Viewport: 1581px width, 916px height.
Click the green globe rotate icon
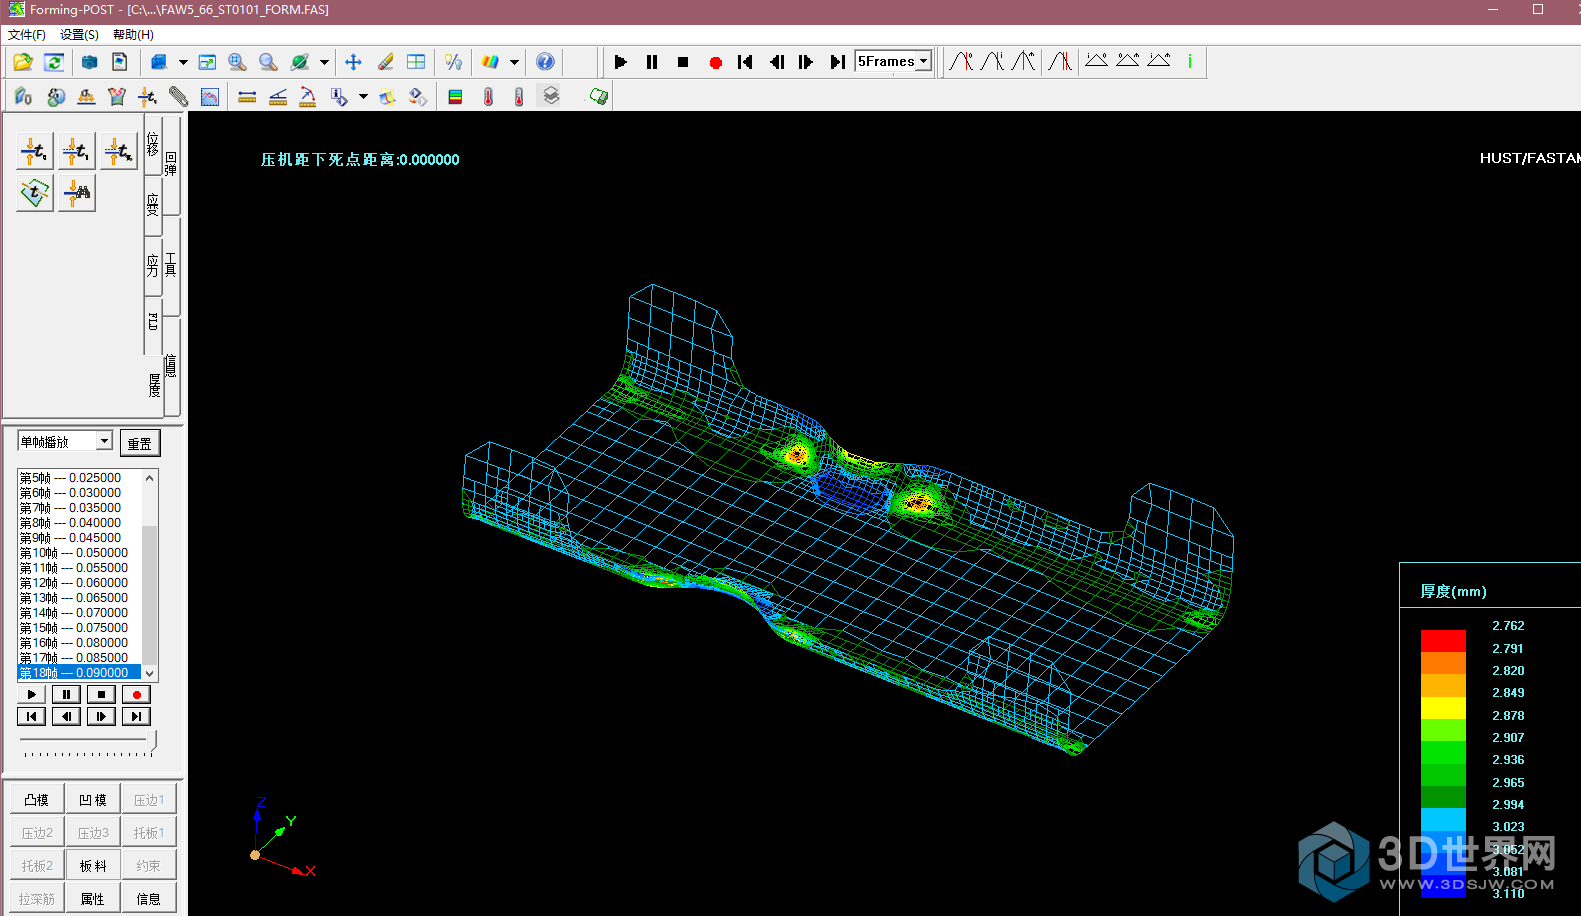[x=299, y=62]
